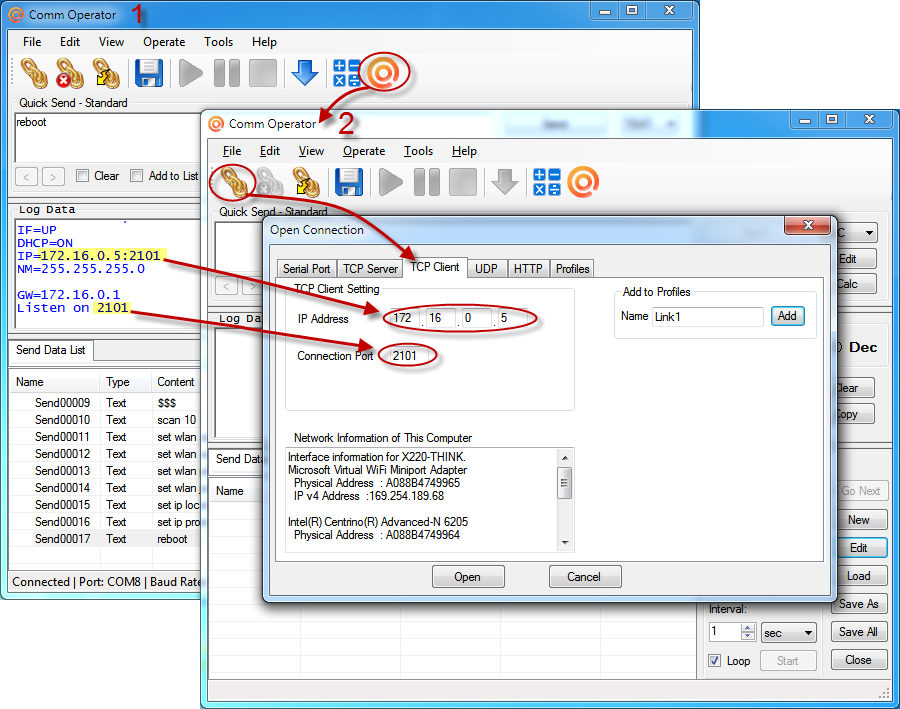Click open connection chain icon in window 2
This screenshot has width=900, height=709.
[x=234, y=182]
